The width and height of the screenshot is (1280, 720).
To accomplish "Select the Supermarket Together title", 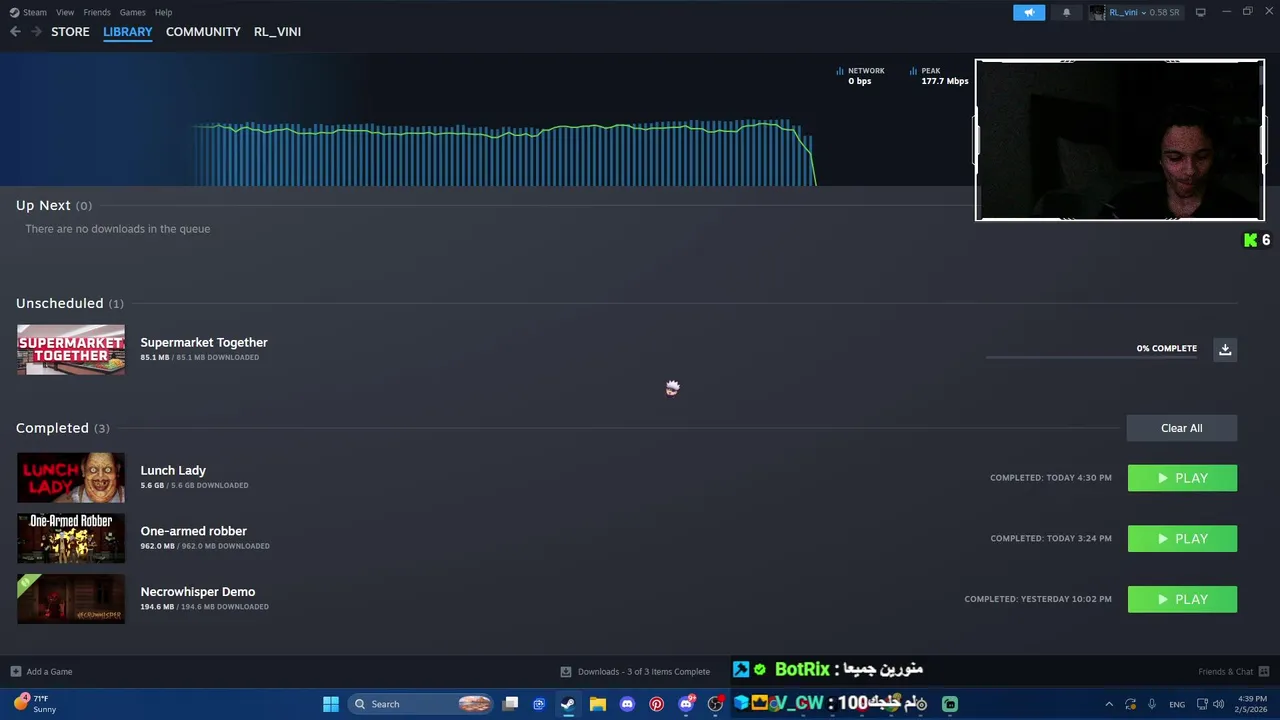I will 204,342.
